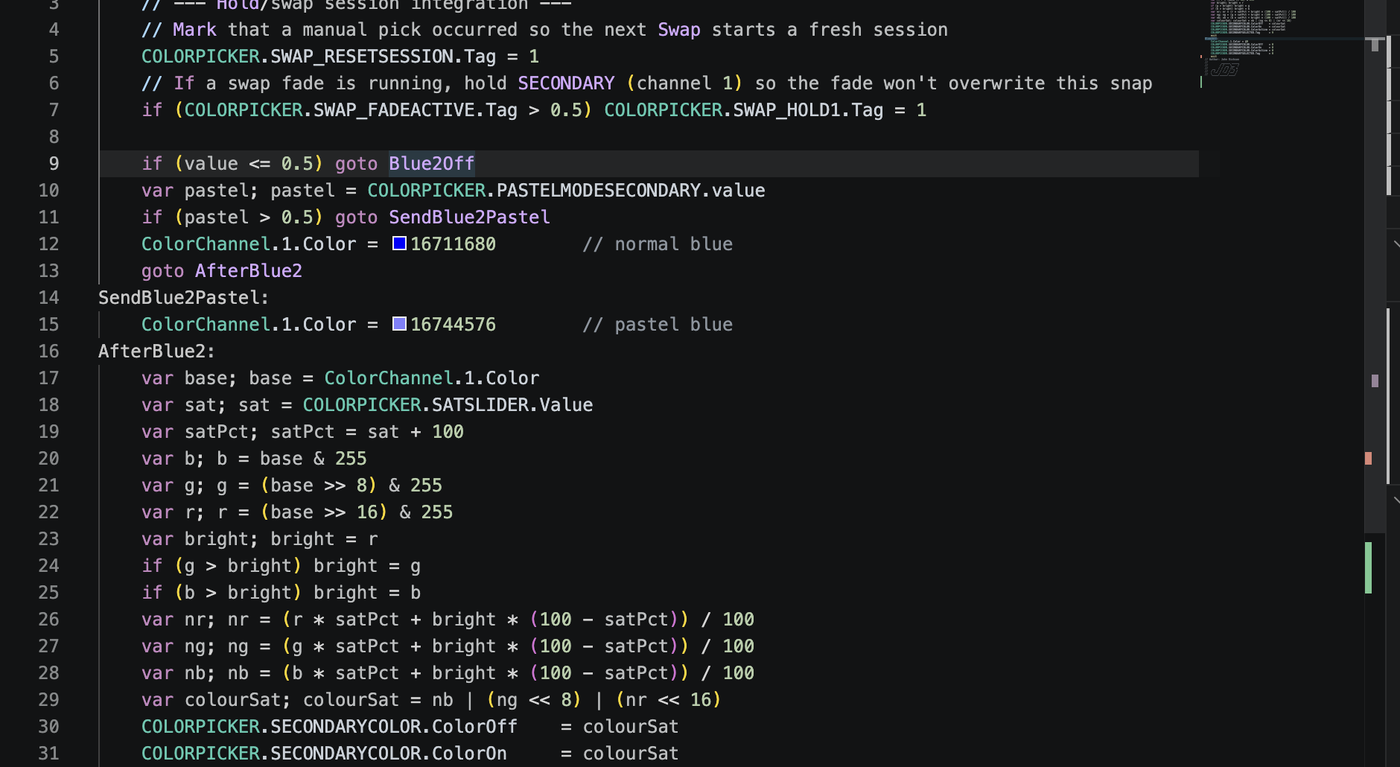Viewport: 1400px width, 767px height.
Task: Open the blue color swatch before 16711680
Action: (399, 244)
